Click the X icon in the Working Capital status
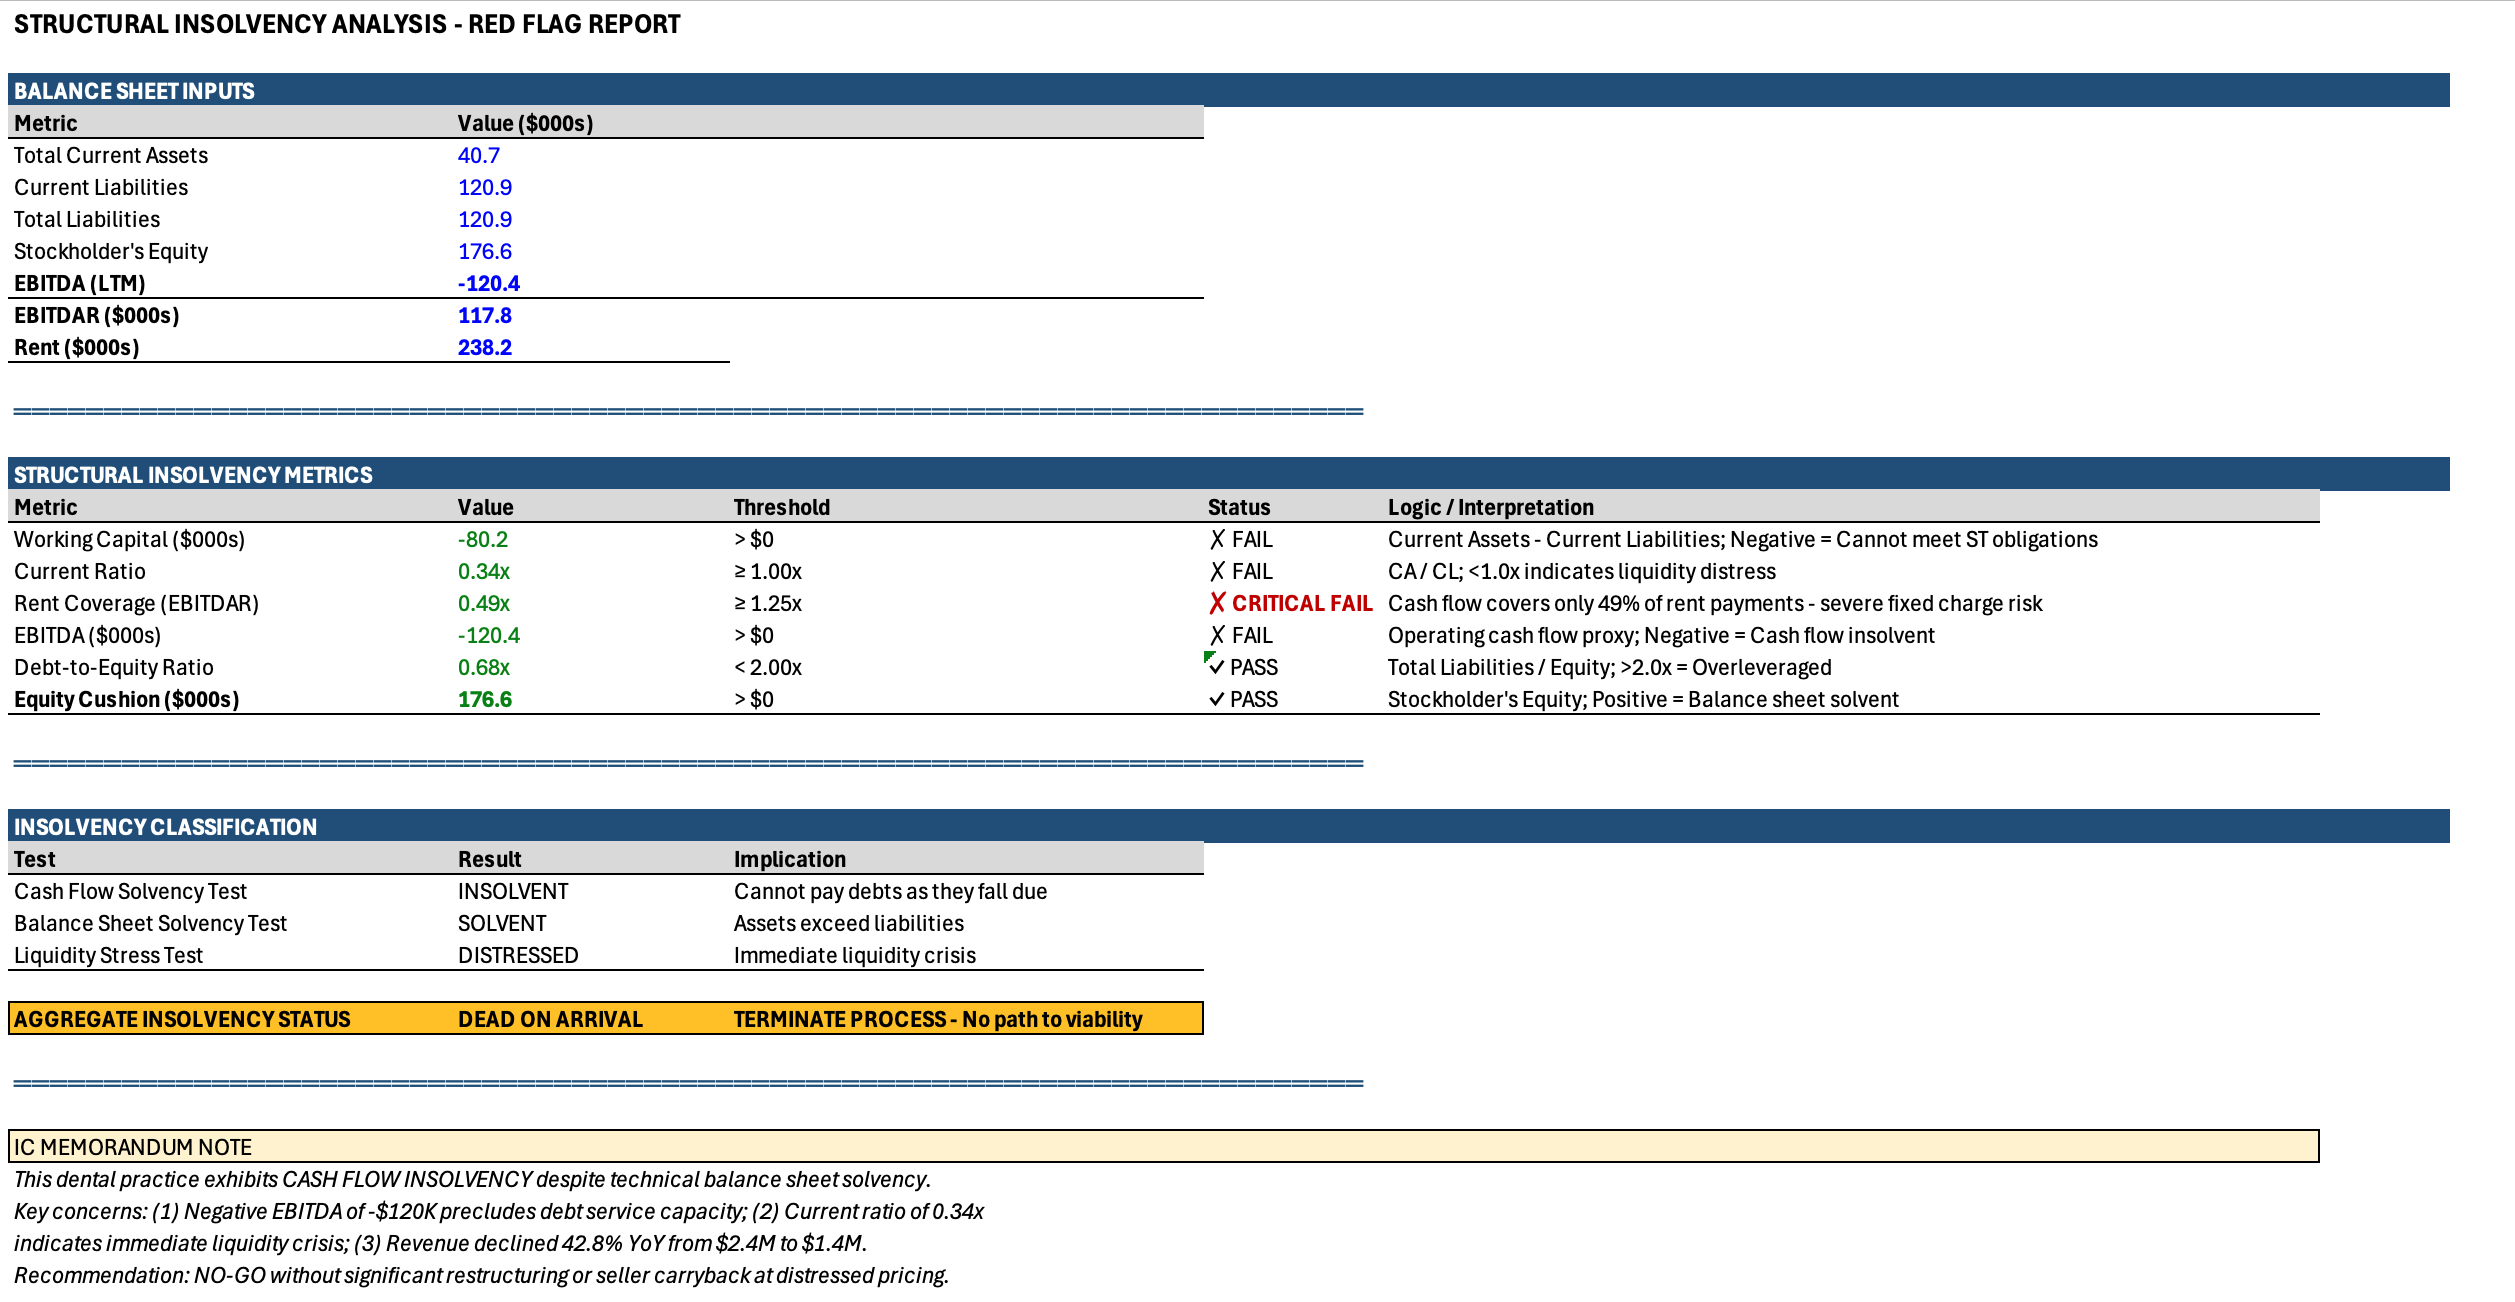The height and width of the screenshot is (1302, 2515). pos(1217,540)
